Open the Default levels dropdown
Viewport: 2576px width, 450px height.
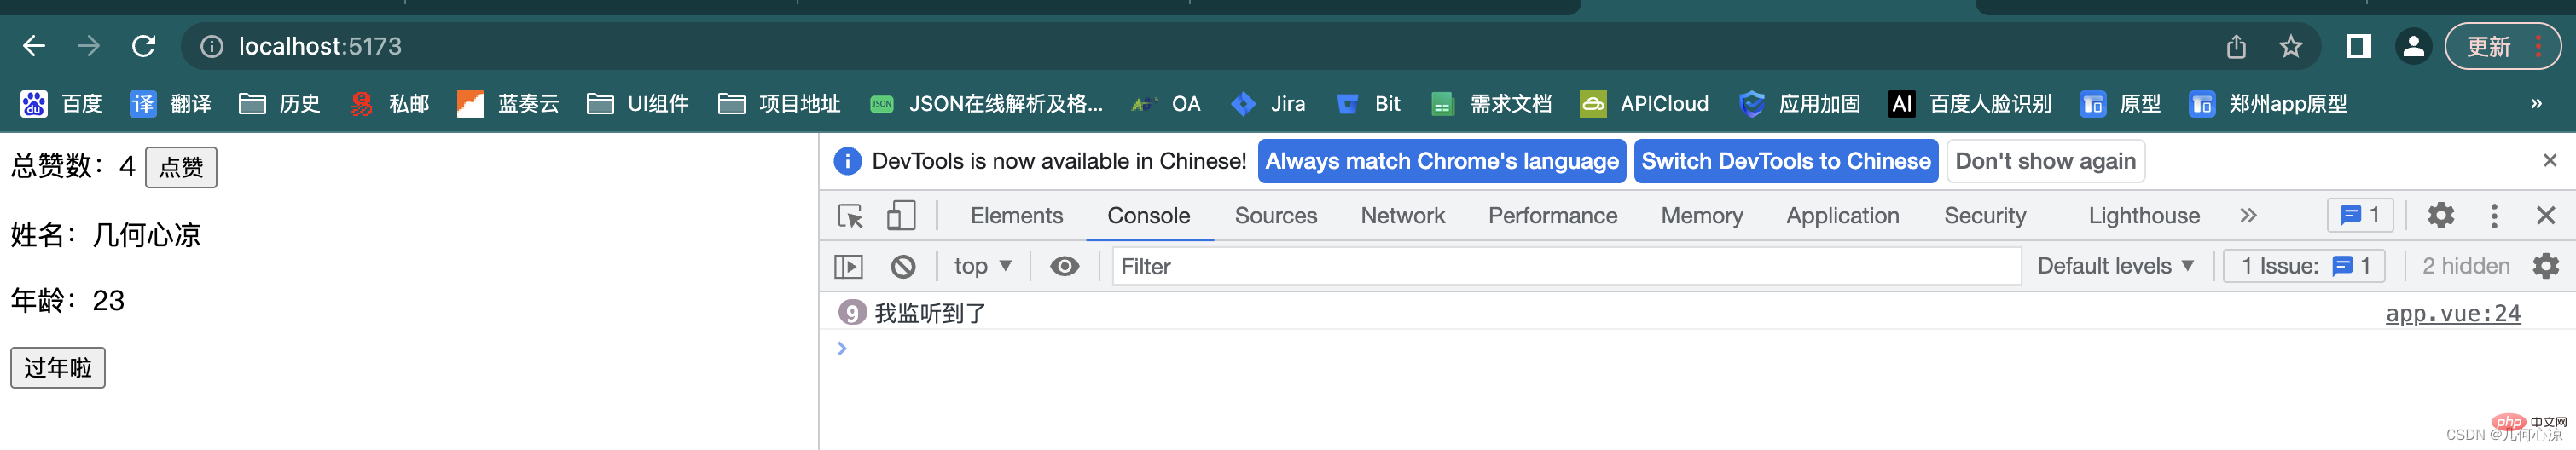coord(2115,266)
